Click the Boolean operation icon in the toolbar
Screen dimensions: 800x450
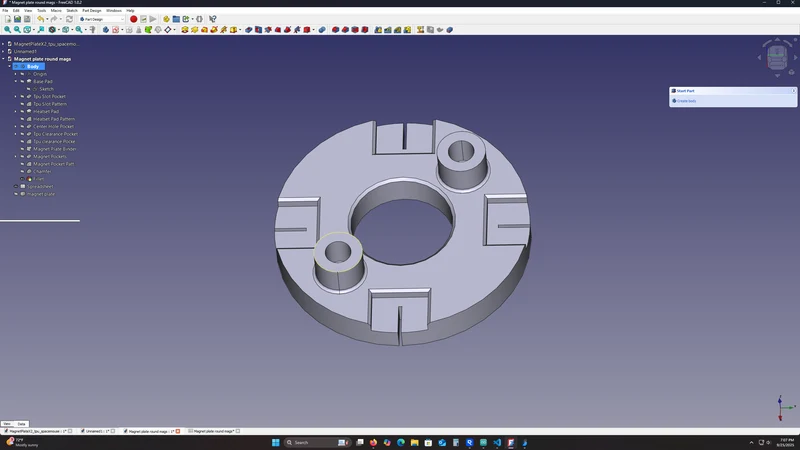pos(322,30)
